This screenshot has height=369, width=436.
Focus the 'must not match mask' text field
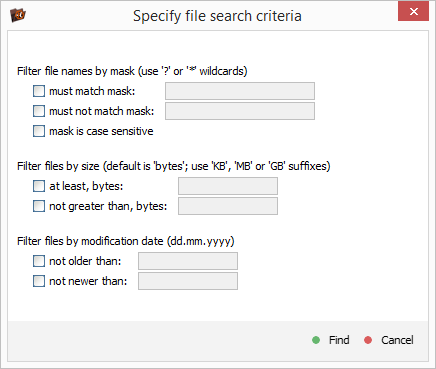[240, 111]
